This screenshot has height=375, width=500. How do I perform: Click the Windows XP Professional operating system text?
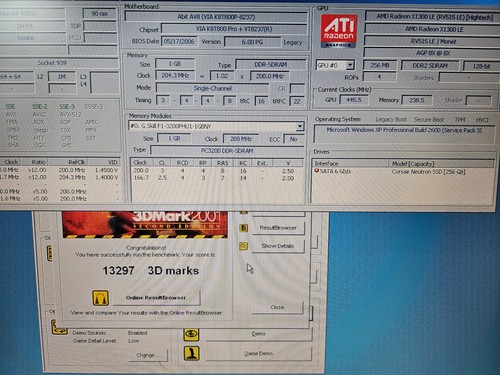(404, 130)
